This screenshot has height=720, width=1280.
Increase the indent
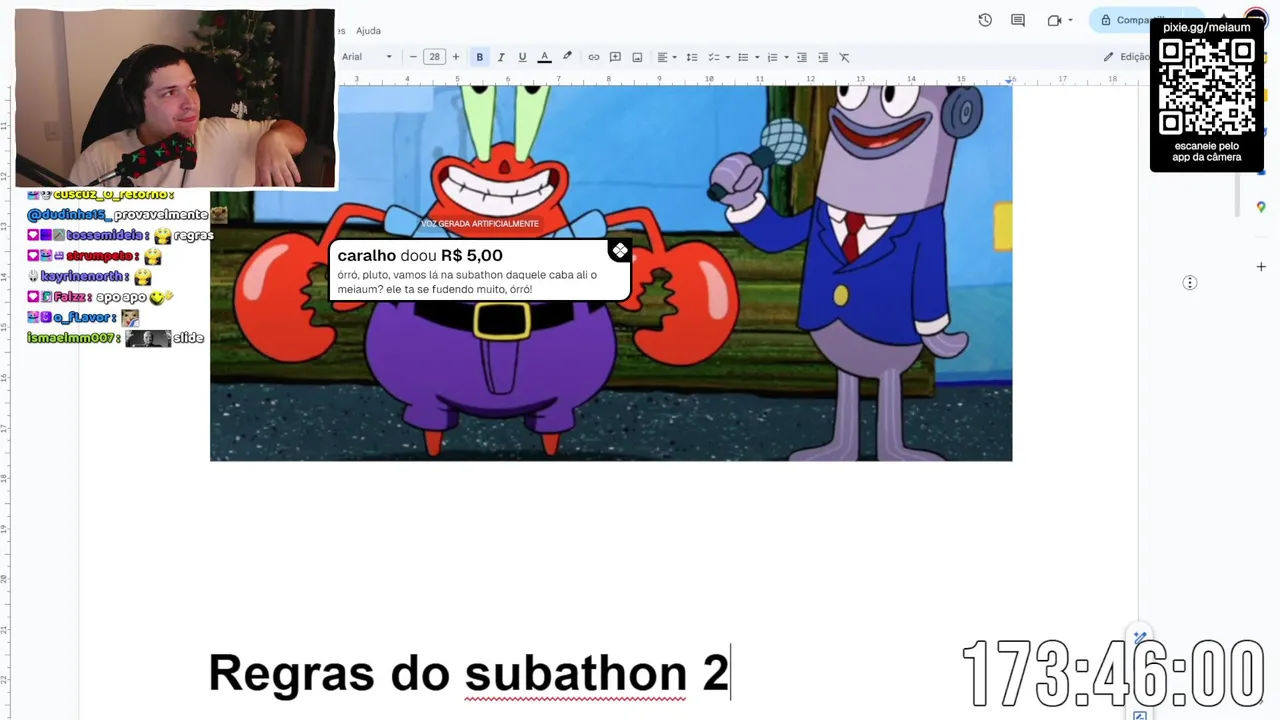(x=823, y=57)
